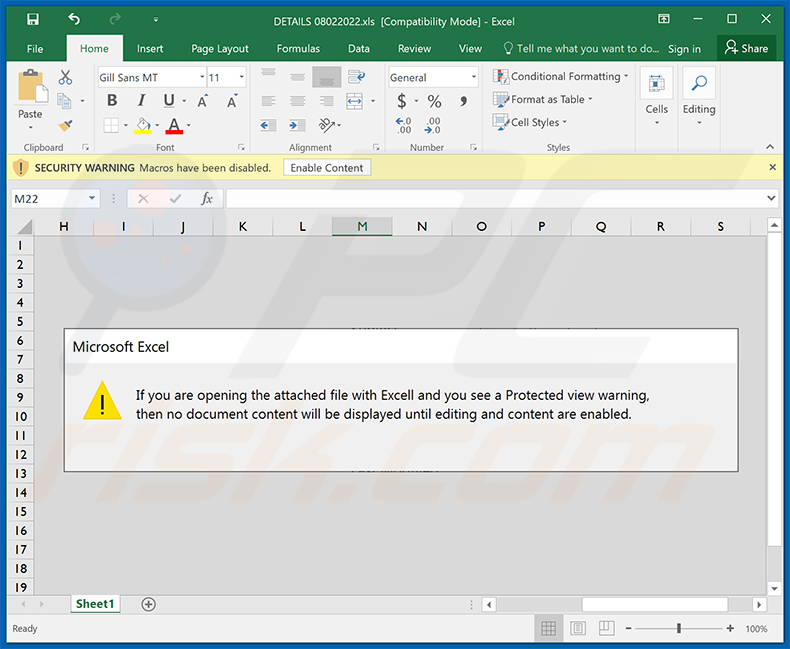
Task: Expand the General number format dropdown
Action: click(x=474, y=77)
